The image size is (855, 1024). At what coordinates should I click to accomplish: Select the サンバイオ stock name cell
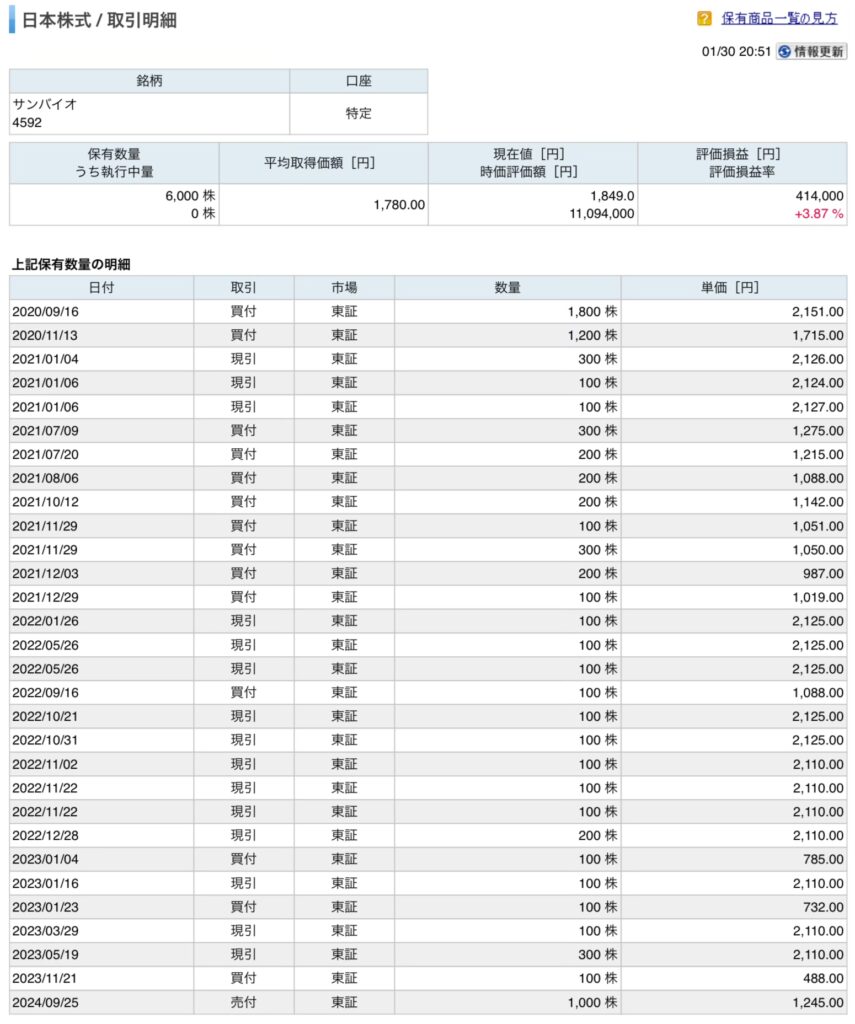coord(45,104)
